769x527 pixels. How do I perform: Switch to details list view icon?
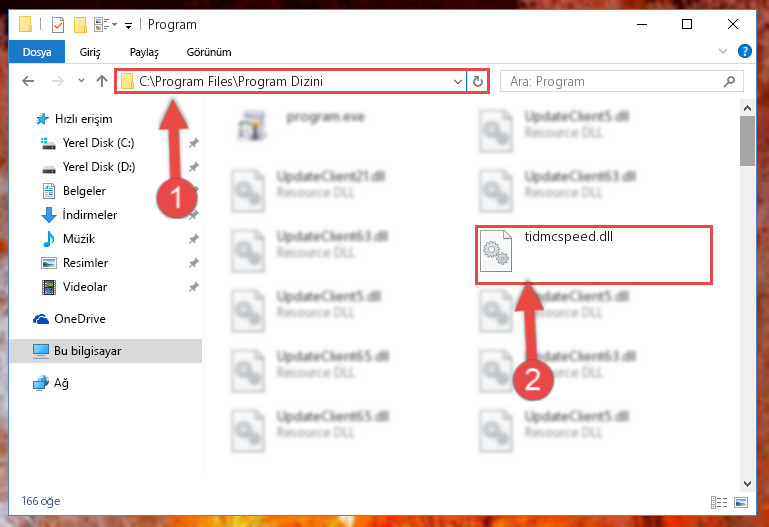tap(719, 502)
